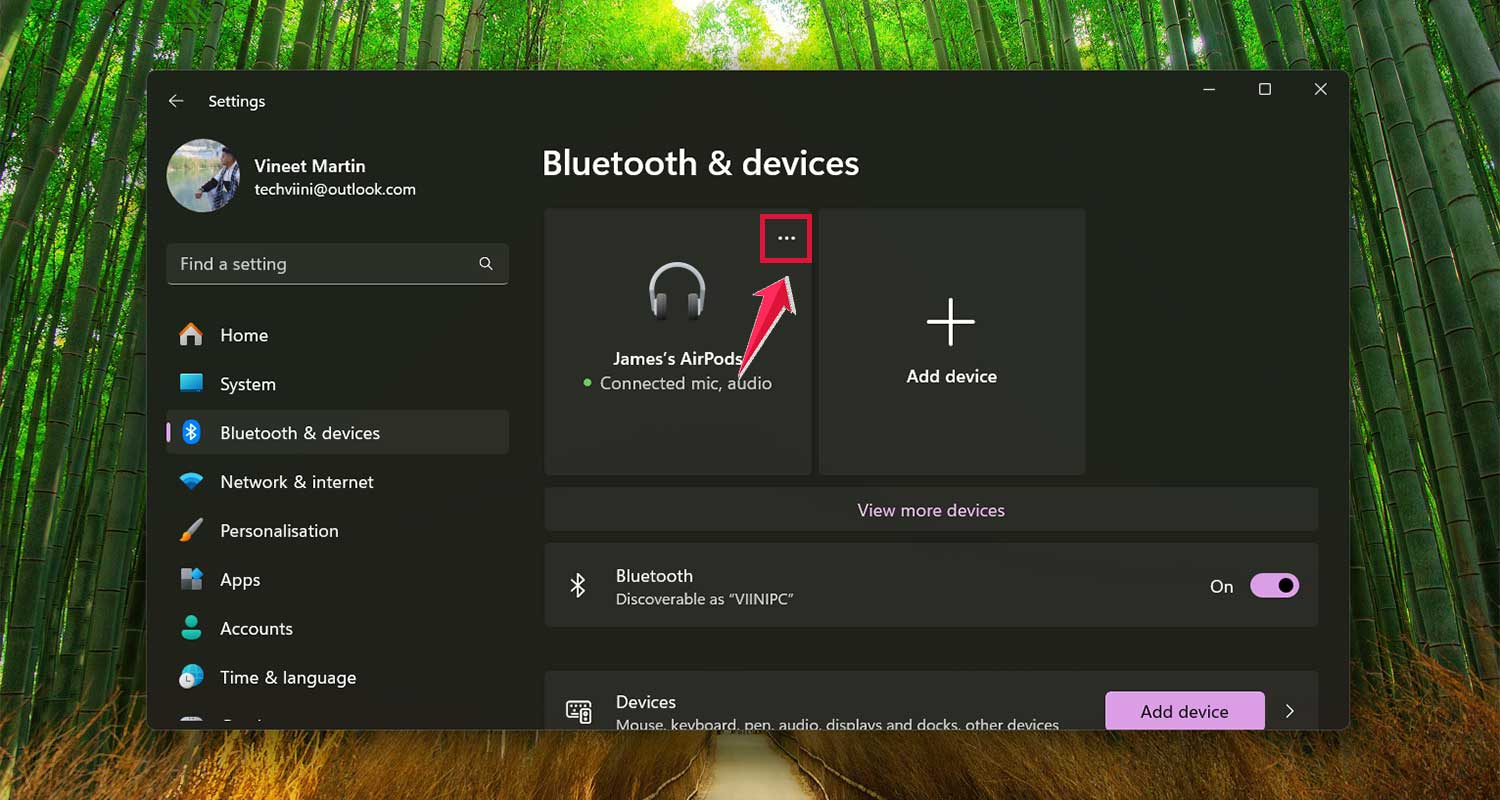The width and height of the screenshot is (1500, 800).
Task: Expand the Devices row chevron
Action: click(1290, 711)
